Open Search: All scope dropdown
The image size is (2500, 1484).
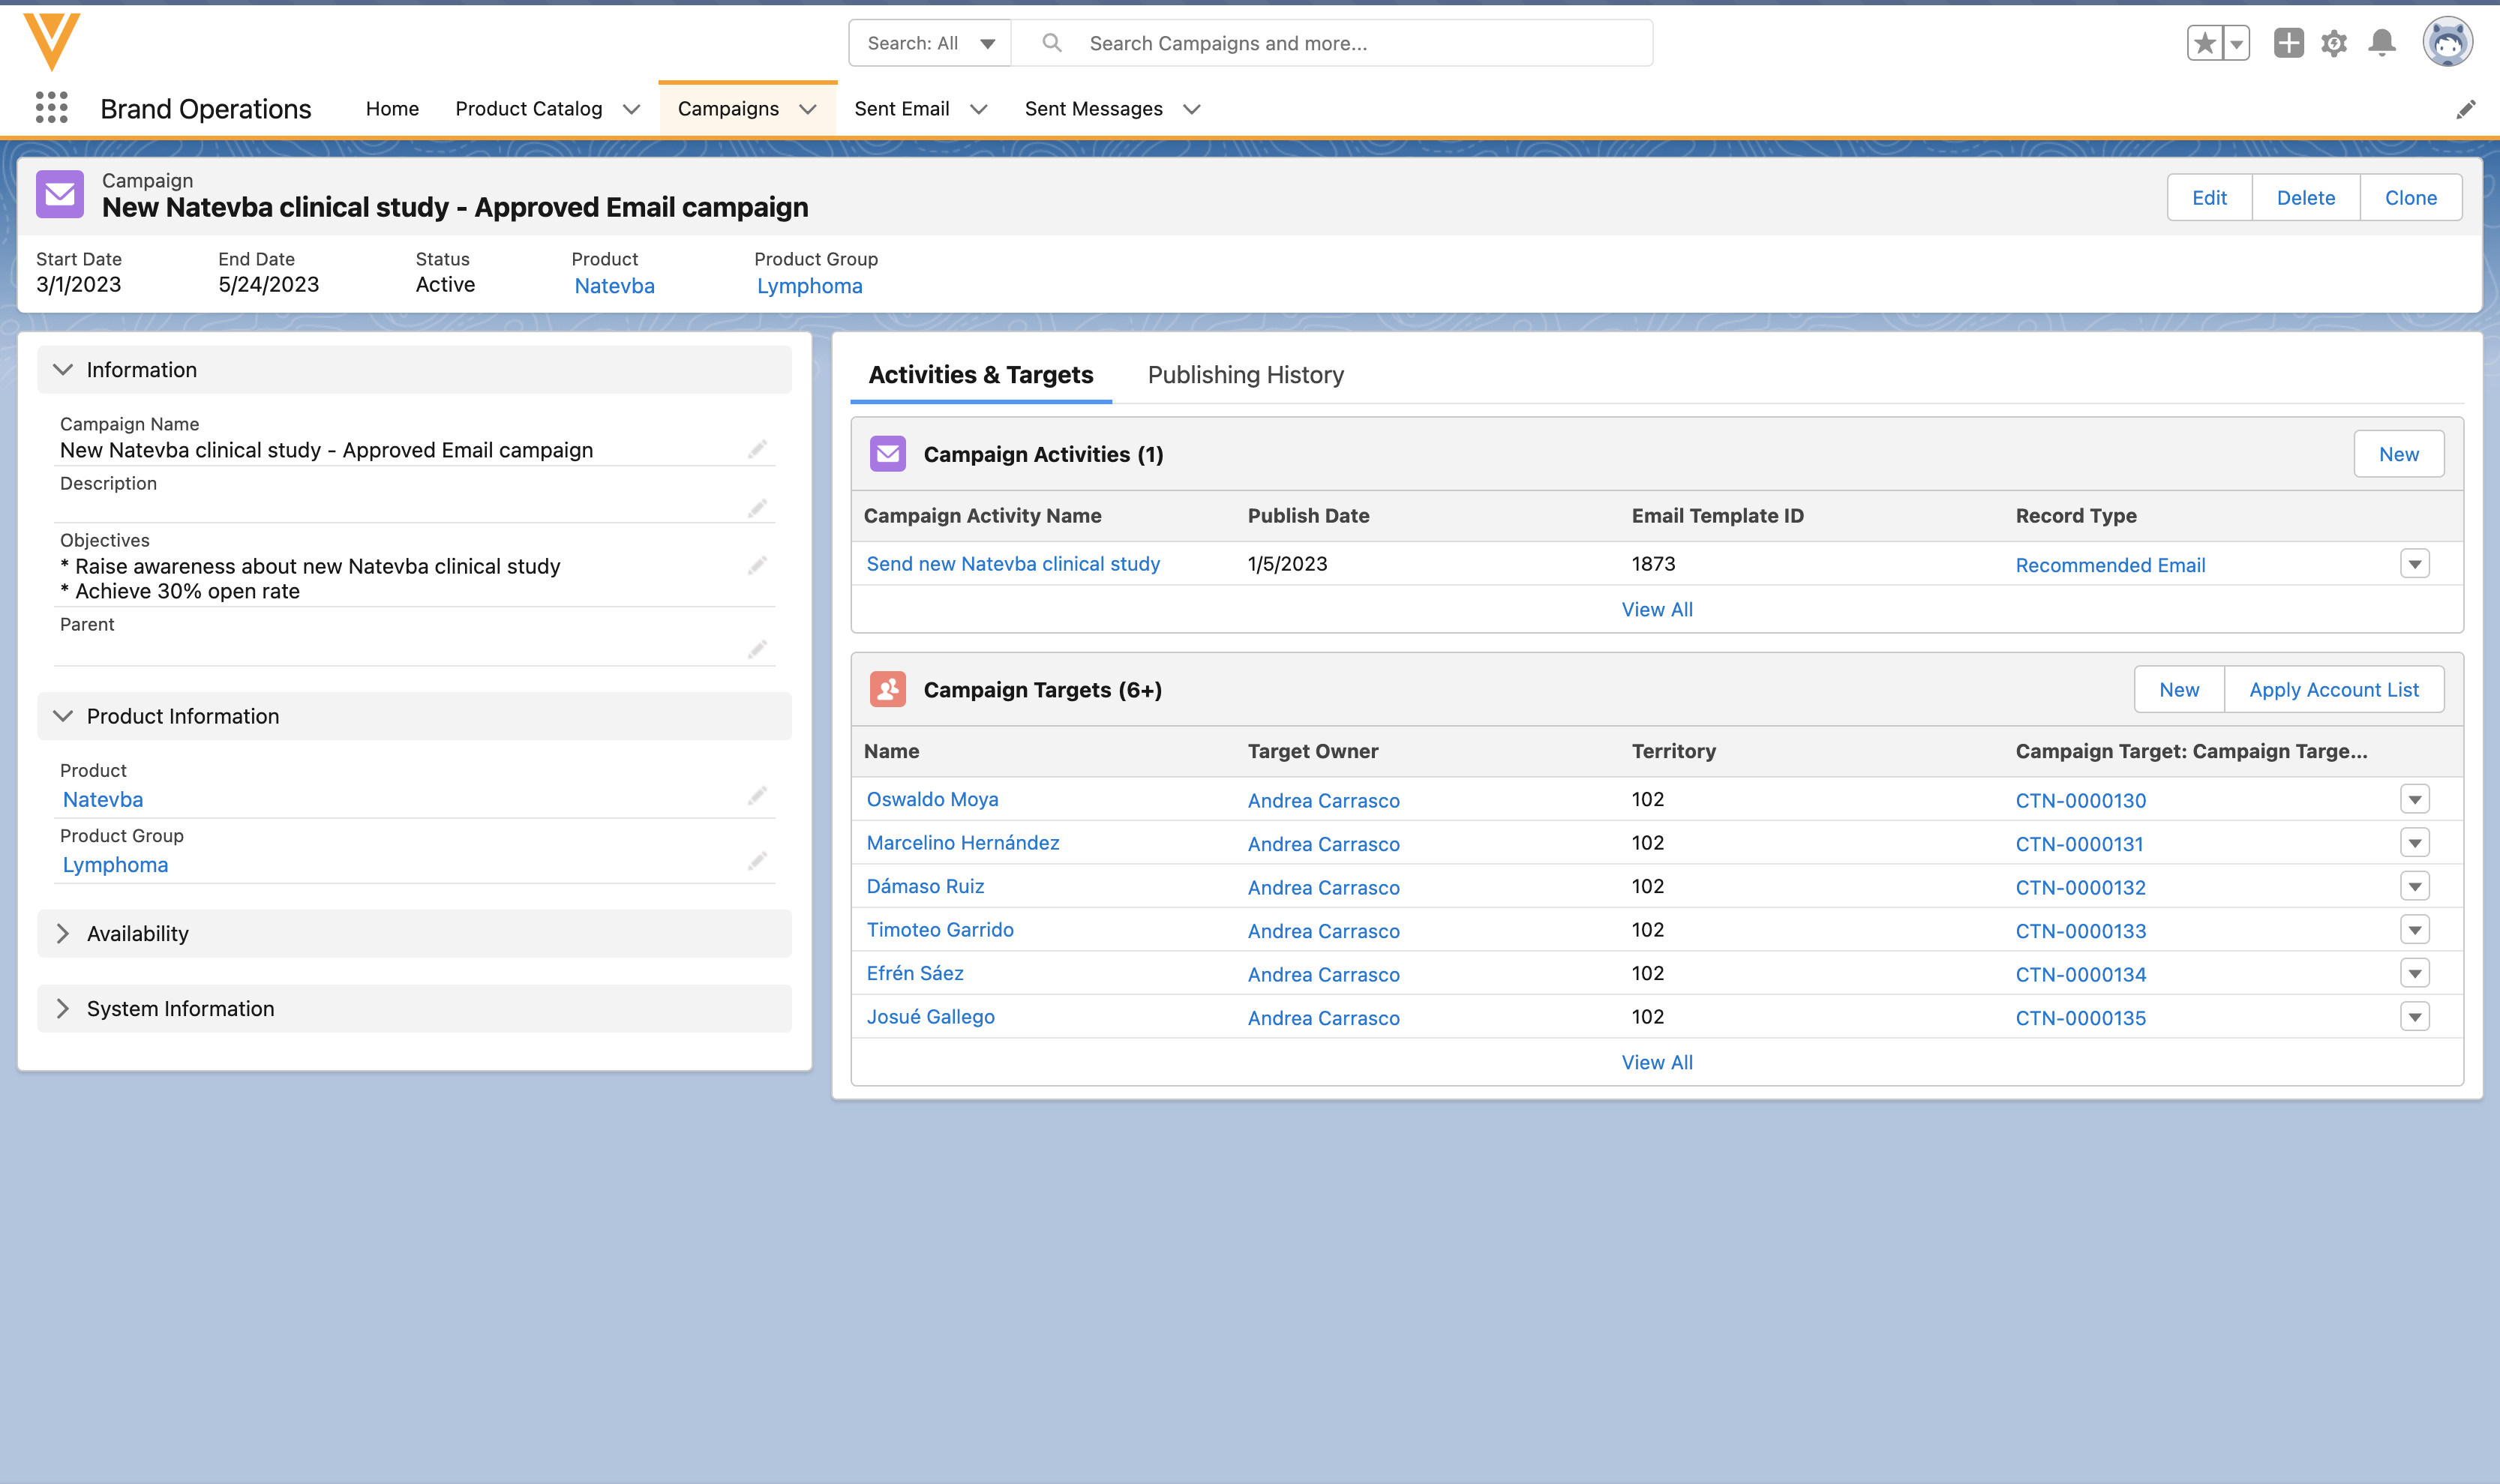930,43
